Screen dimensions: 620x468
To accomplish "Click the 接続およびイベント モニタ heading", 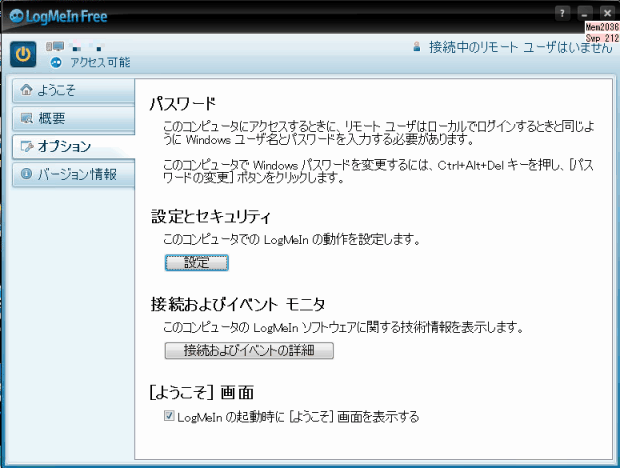I will pos(238,305).
